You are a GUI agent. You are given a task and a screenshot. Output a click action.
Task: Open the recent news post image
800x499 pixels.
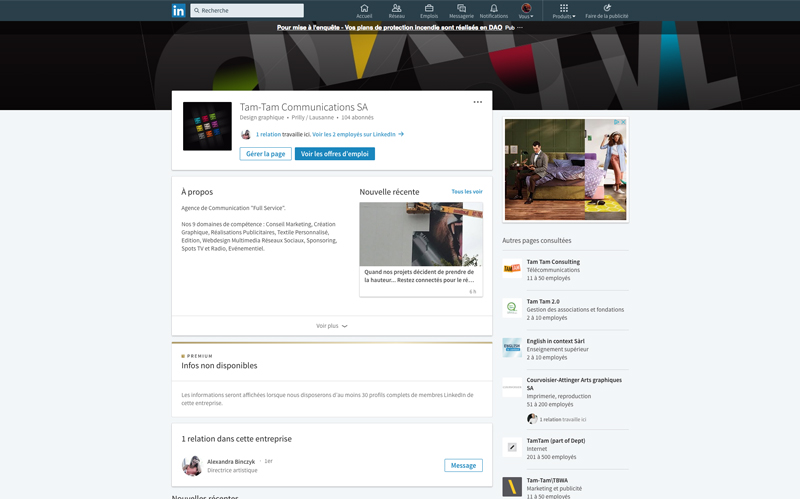click(421, 234)
